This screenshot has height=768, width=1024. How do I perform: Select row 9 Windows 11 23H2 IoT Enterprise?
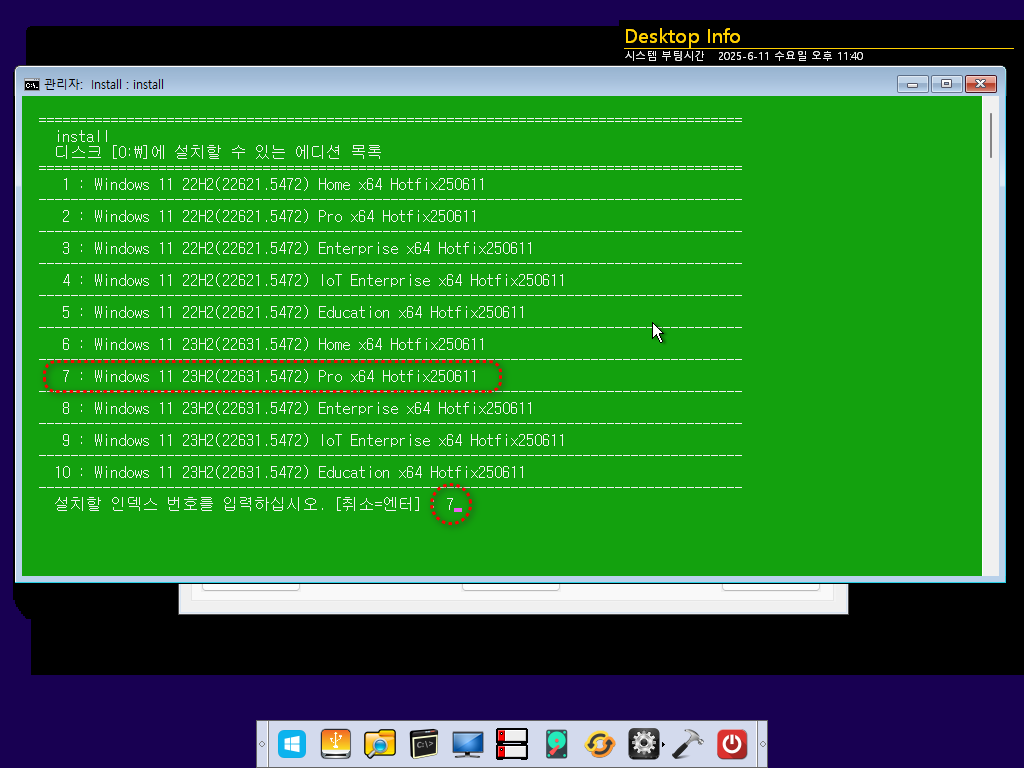click(x=313, y=441)
